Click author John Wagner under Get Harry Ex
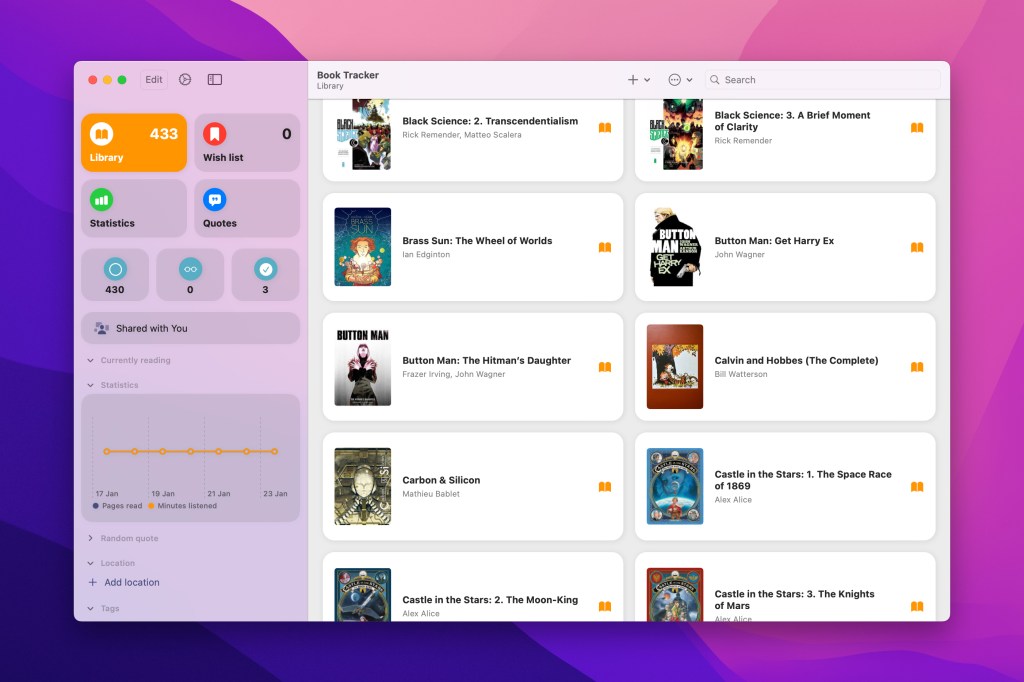Screen dimensions: 1024x682 739,255
